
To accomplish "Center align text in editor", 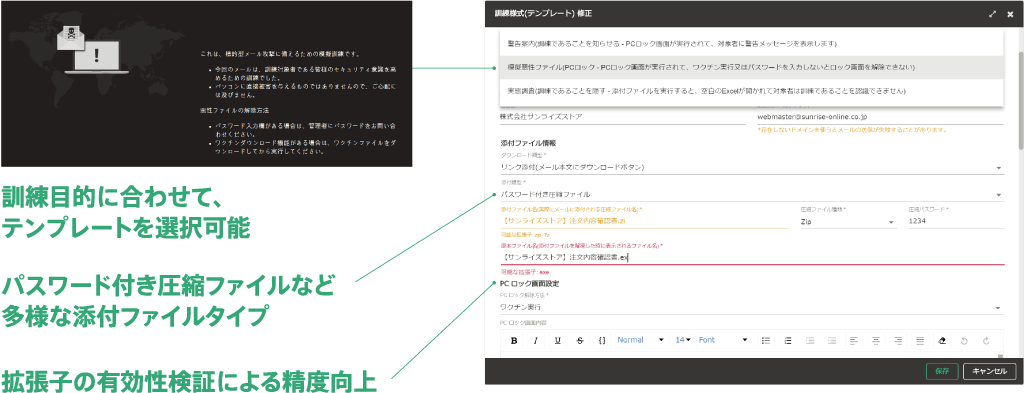I will tap(876, 340).
